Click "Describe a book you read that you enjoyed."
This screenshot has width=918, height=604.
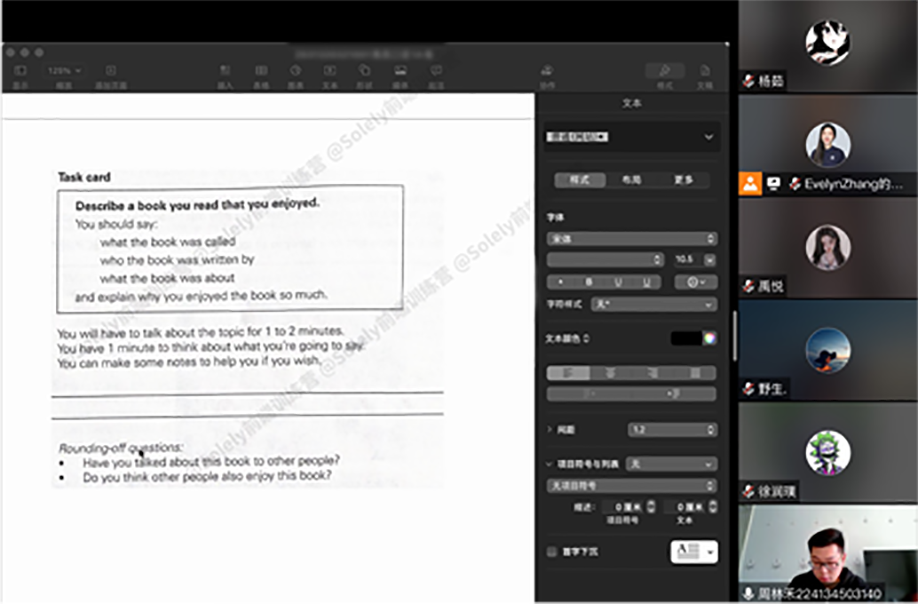click(197, 205)
